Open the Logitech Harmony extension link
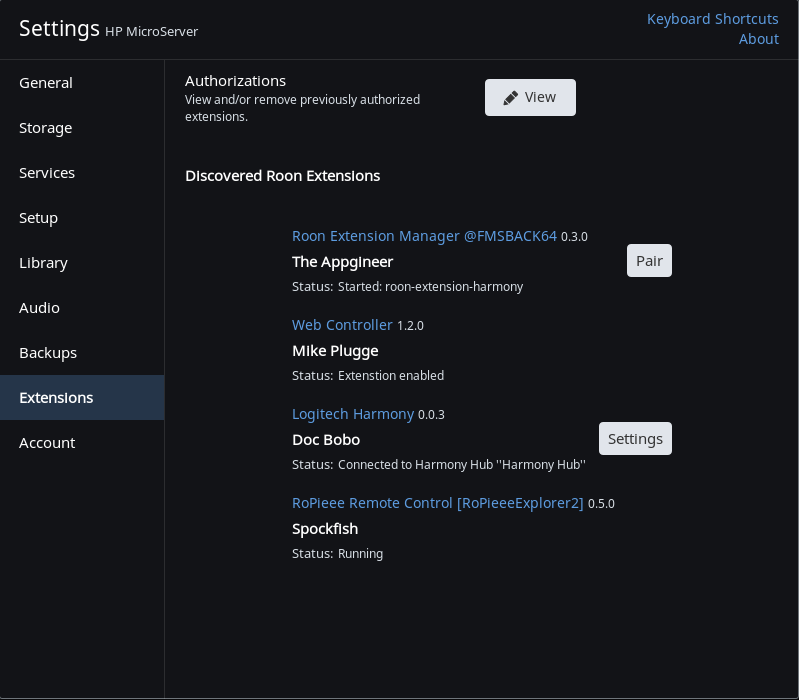799x700 pixels. [x=353, y=414]
